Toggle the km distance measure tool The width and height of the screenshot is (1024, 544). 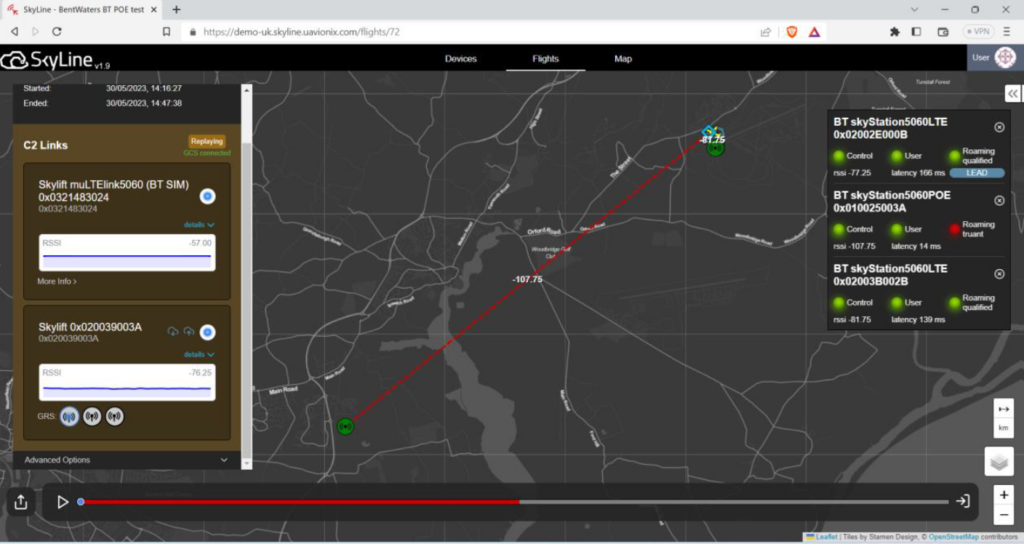1003,418
